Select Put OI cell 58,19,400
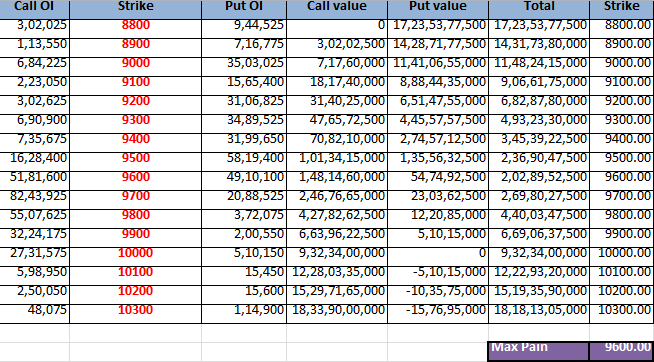 244,158
